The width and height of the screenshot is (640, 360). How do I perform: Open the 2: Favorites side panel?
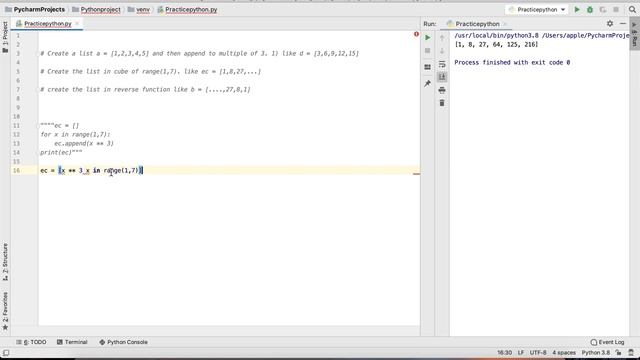(x=5, y=311)
